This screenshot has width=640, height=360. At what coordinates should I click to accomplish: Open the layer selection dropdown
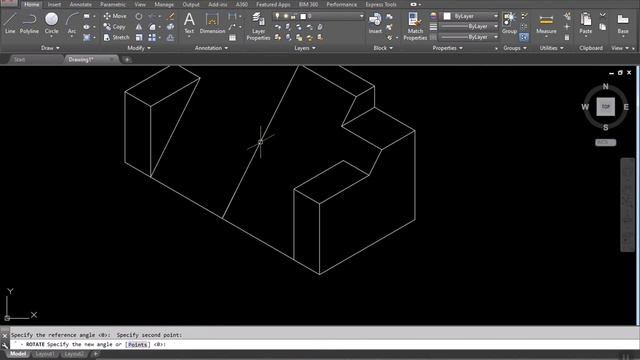[319, 16]
